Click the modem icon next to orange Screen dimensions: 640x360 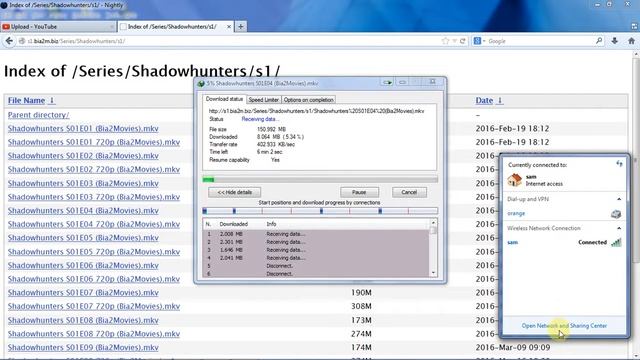point(616,214)
